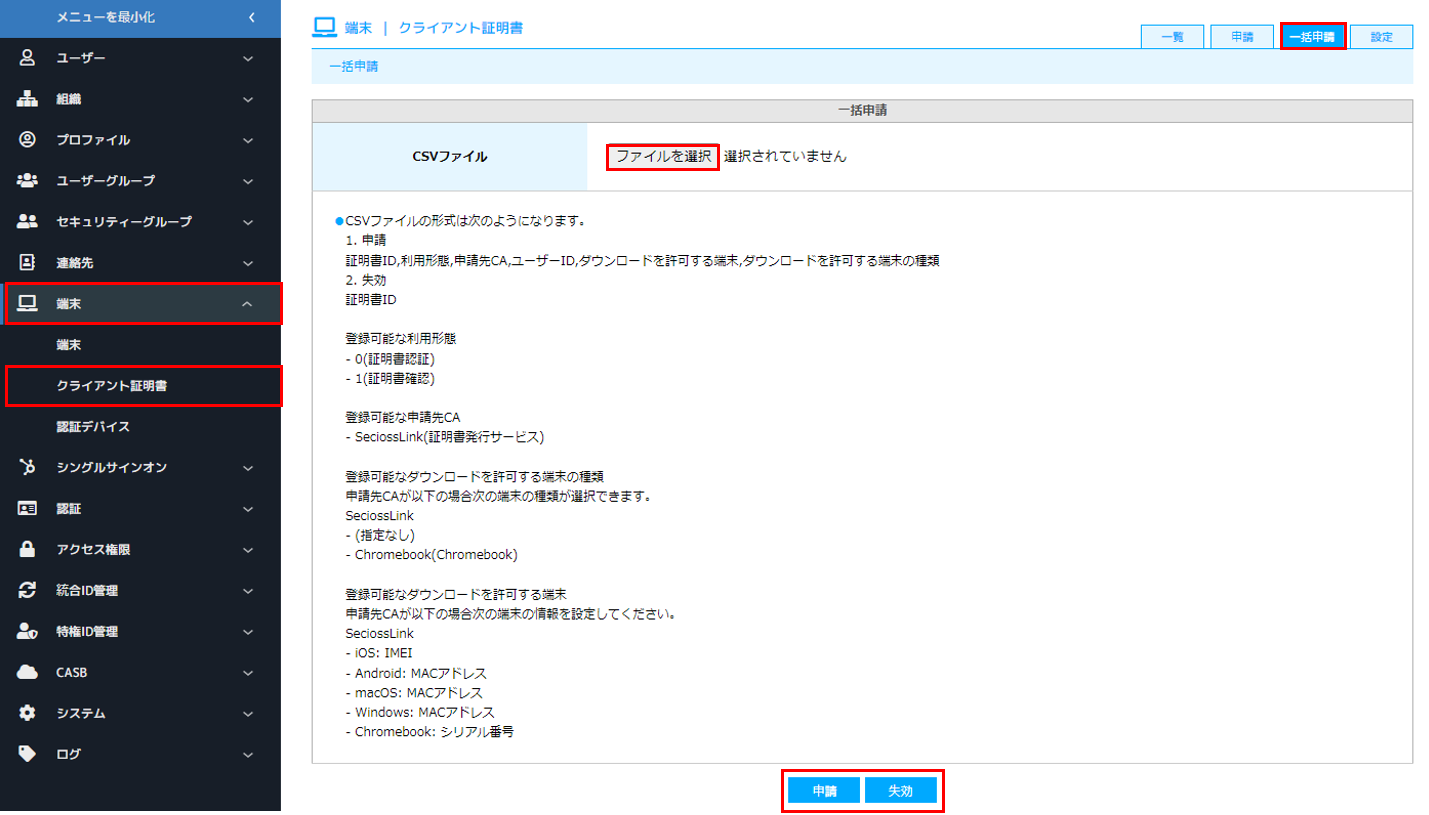
Task: Click the ユーザー person icon in sidebar
Action: [x=28, y=58]
